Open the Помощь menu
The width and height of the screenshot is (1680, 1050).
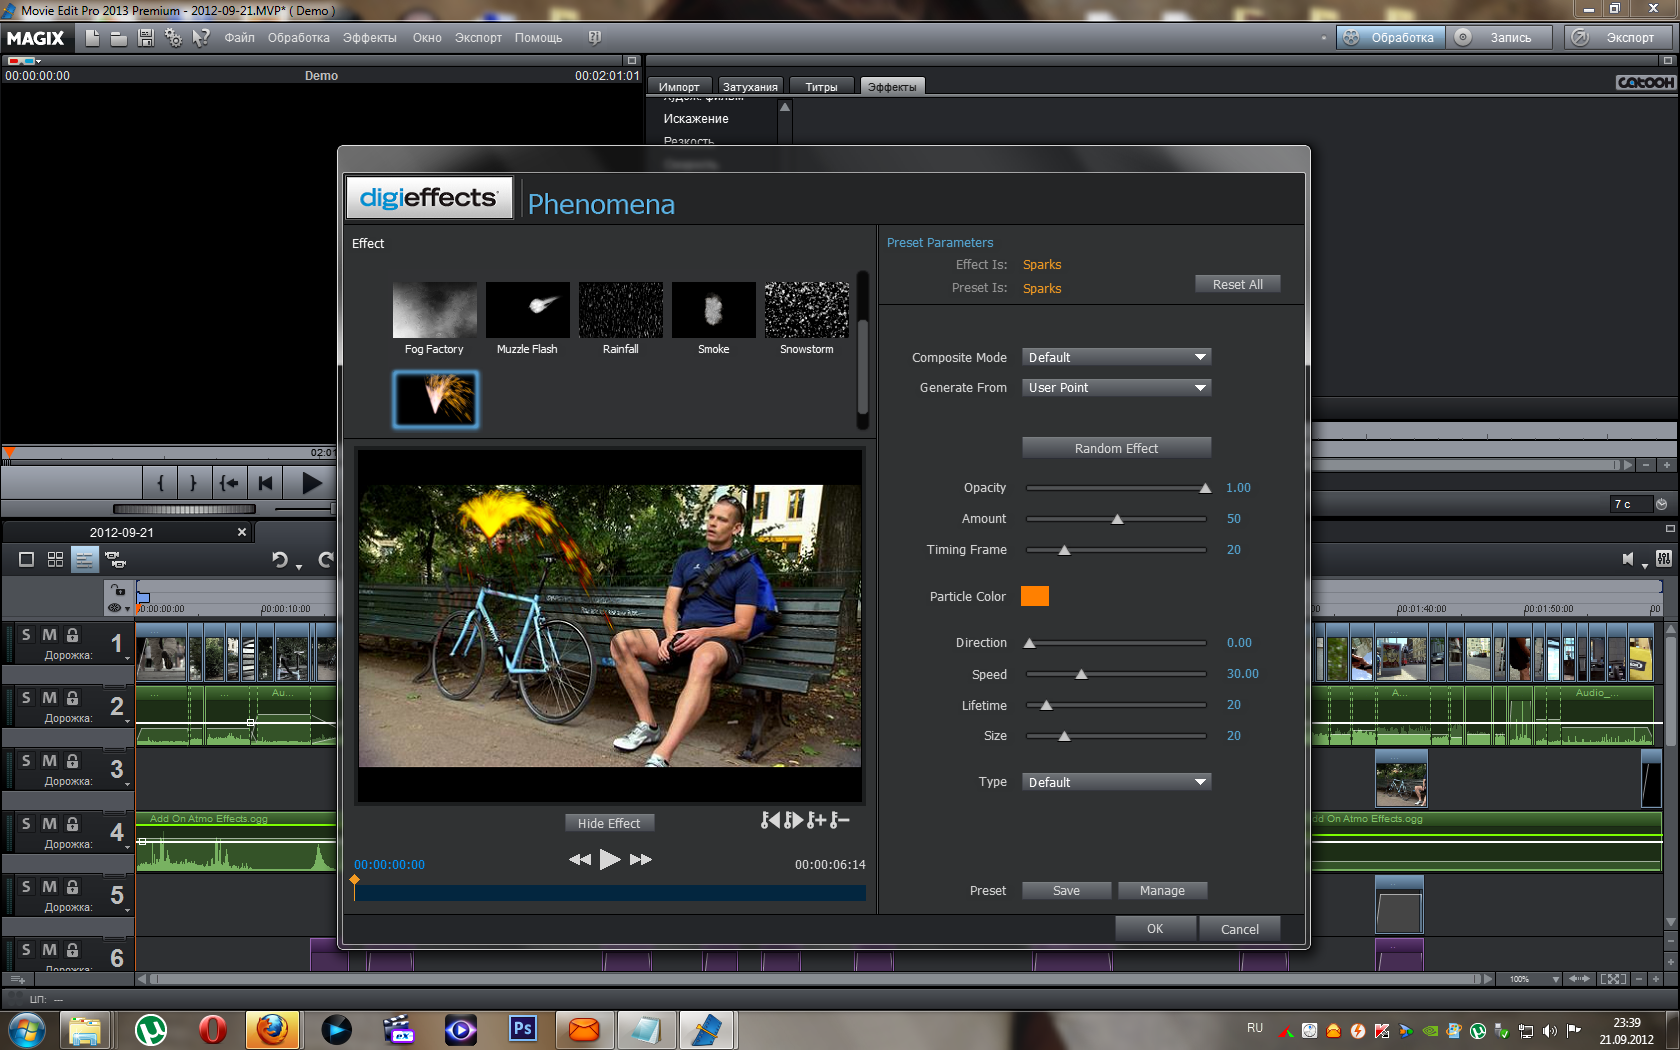[538, 38]
